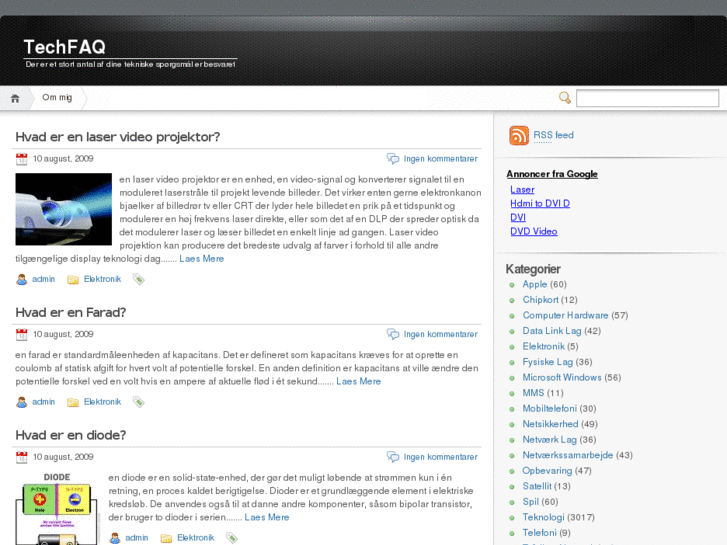Open the Microsoft Windows category
This screenshot has width=727, height=545.
click(562, 378)
